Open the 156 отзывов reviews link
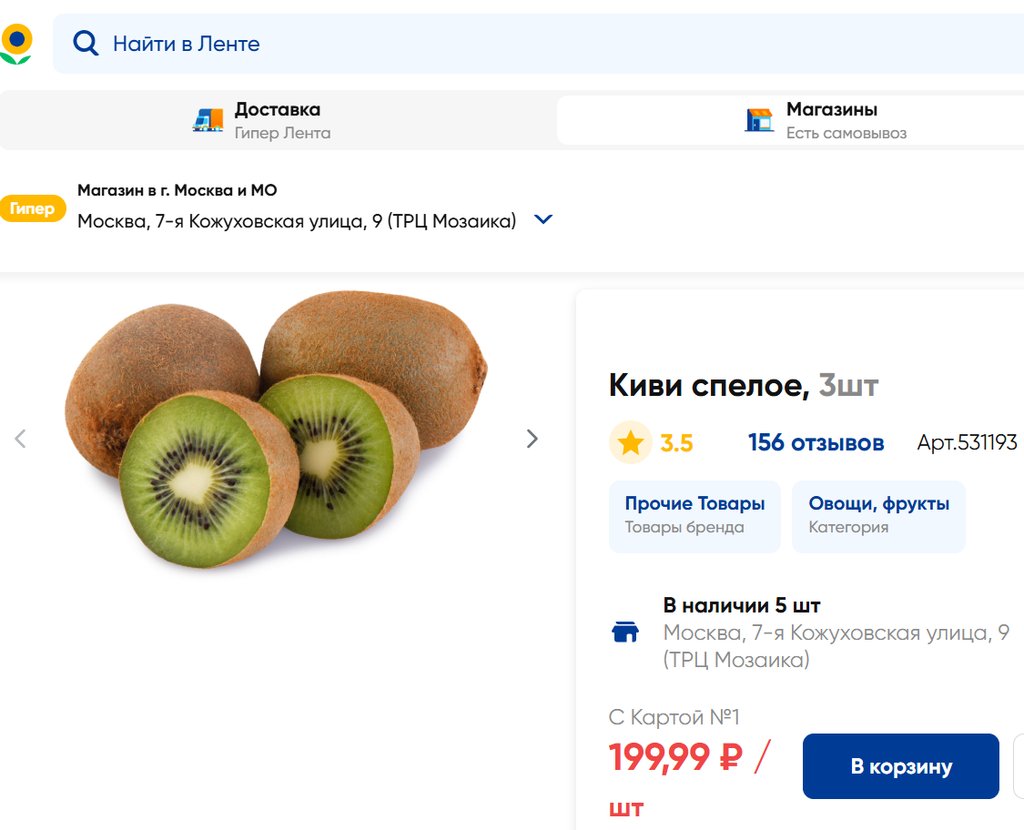The image size is (1024, 830). coord(816,443)
